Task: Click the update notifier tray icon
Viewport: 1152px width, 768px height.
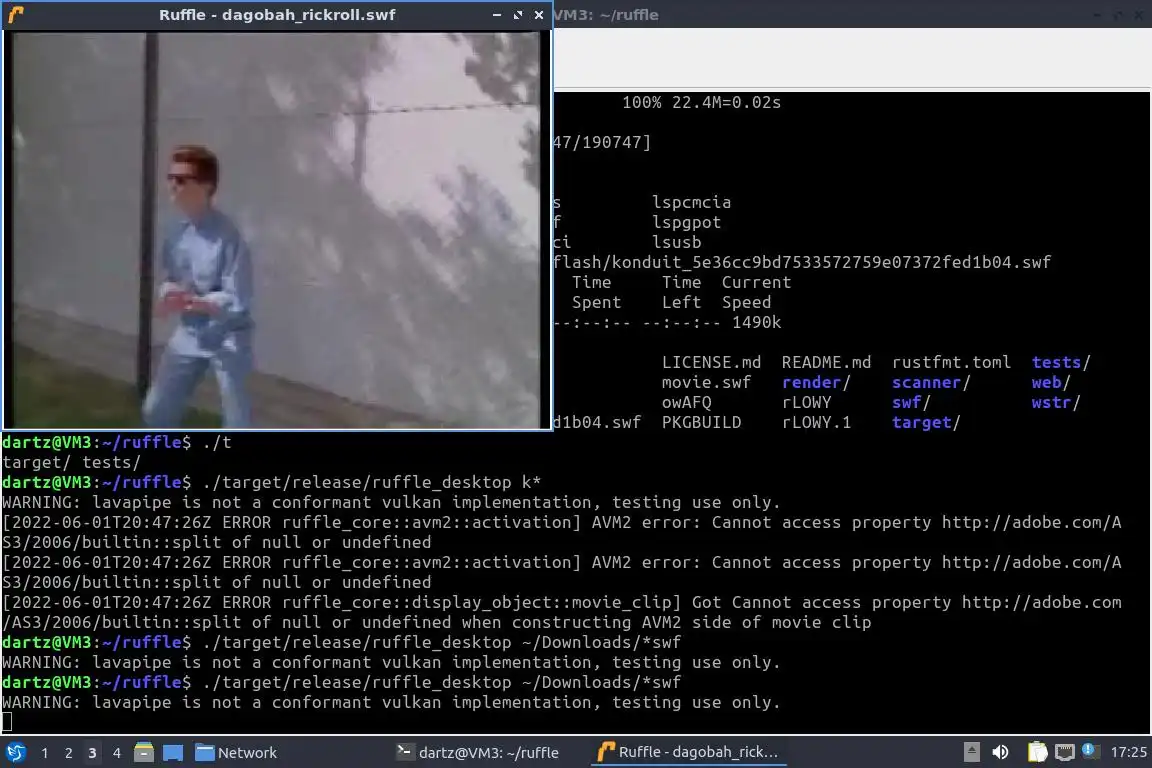Action: coord(1090,751)
